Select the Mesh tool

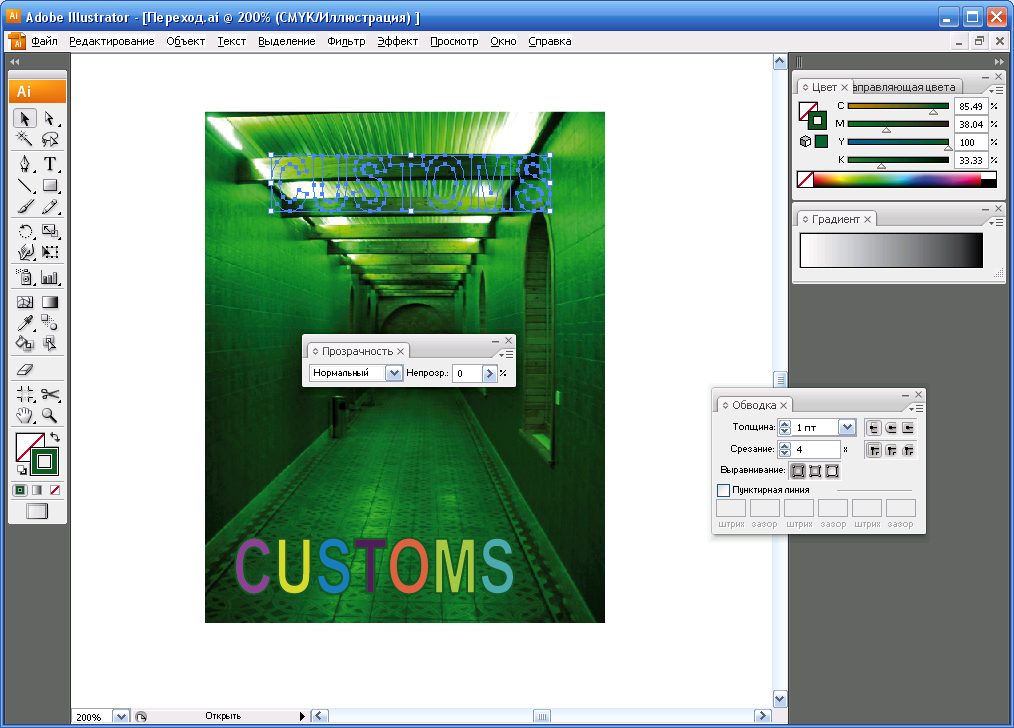click(25, 302)
